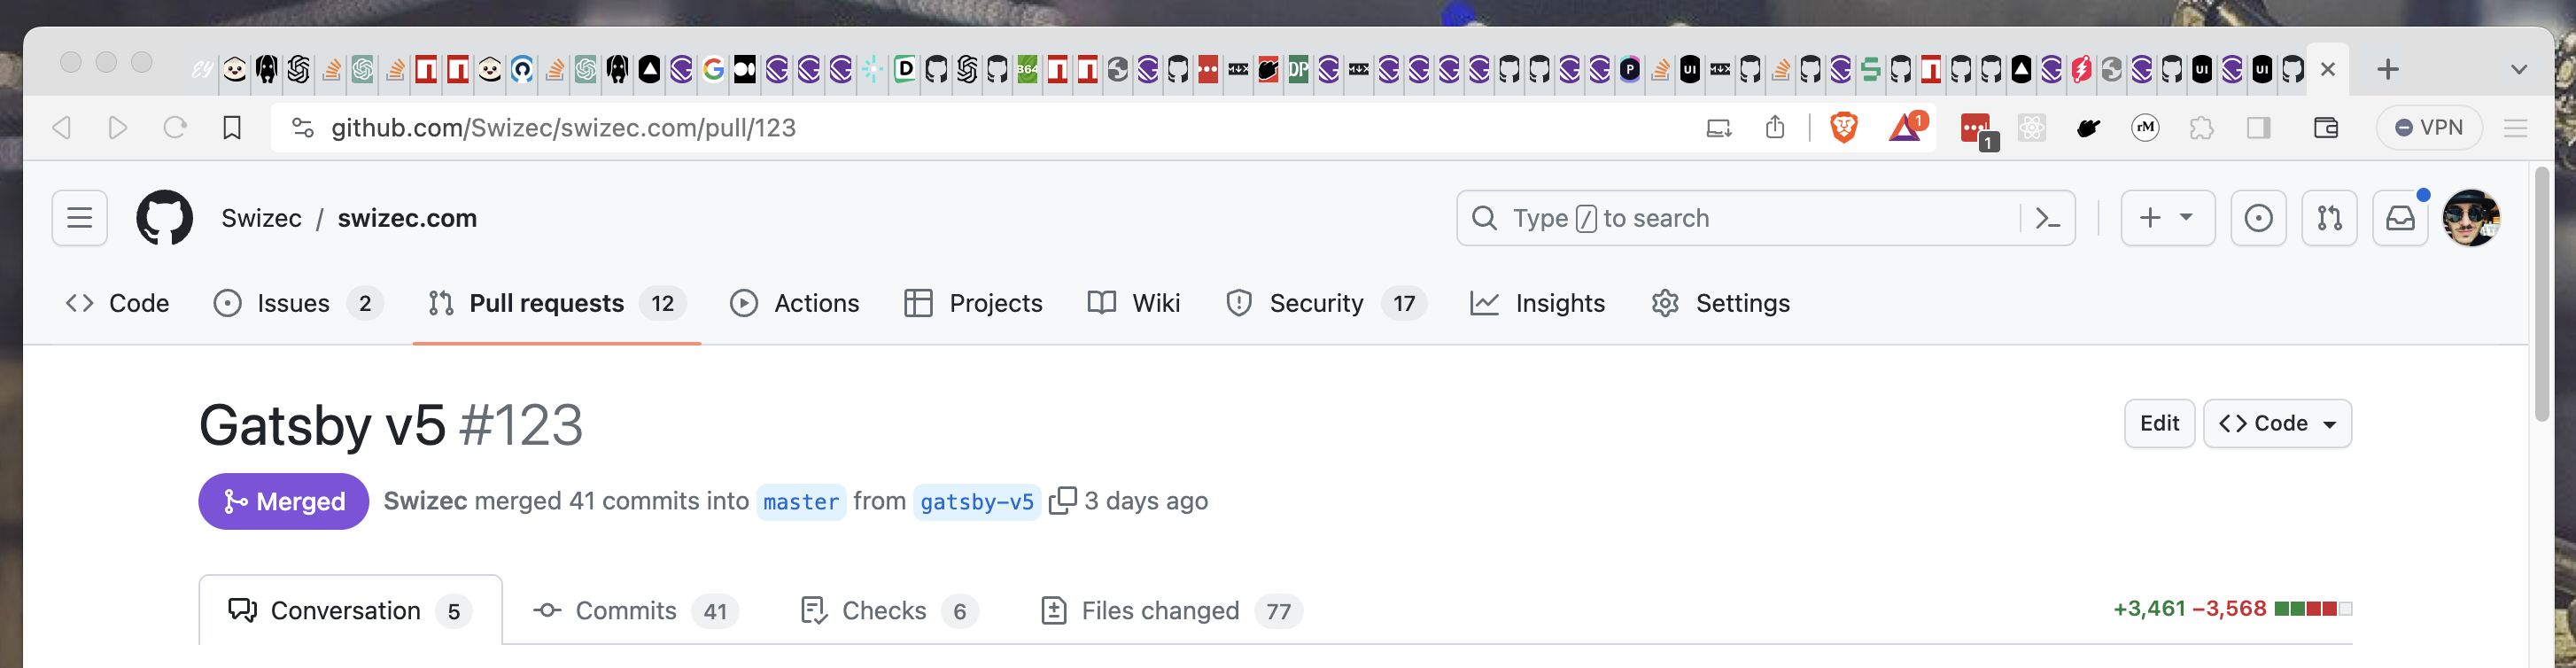Reload the current page
This screenshot has width=2576, height=668.
coord(175,128)
